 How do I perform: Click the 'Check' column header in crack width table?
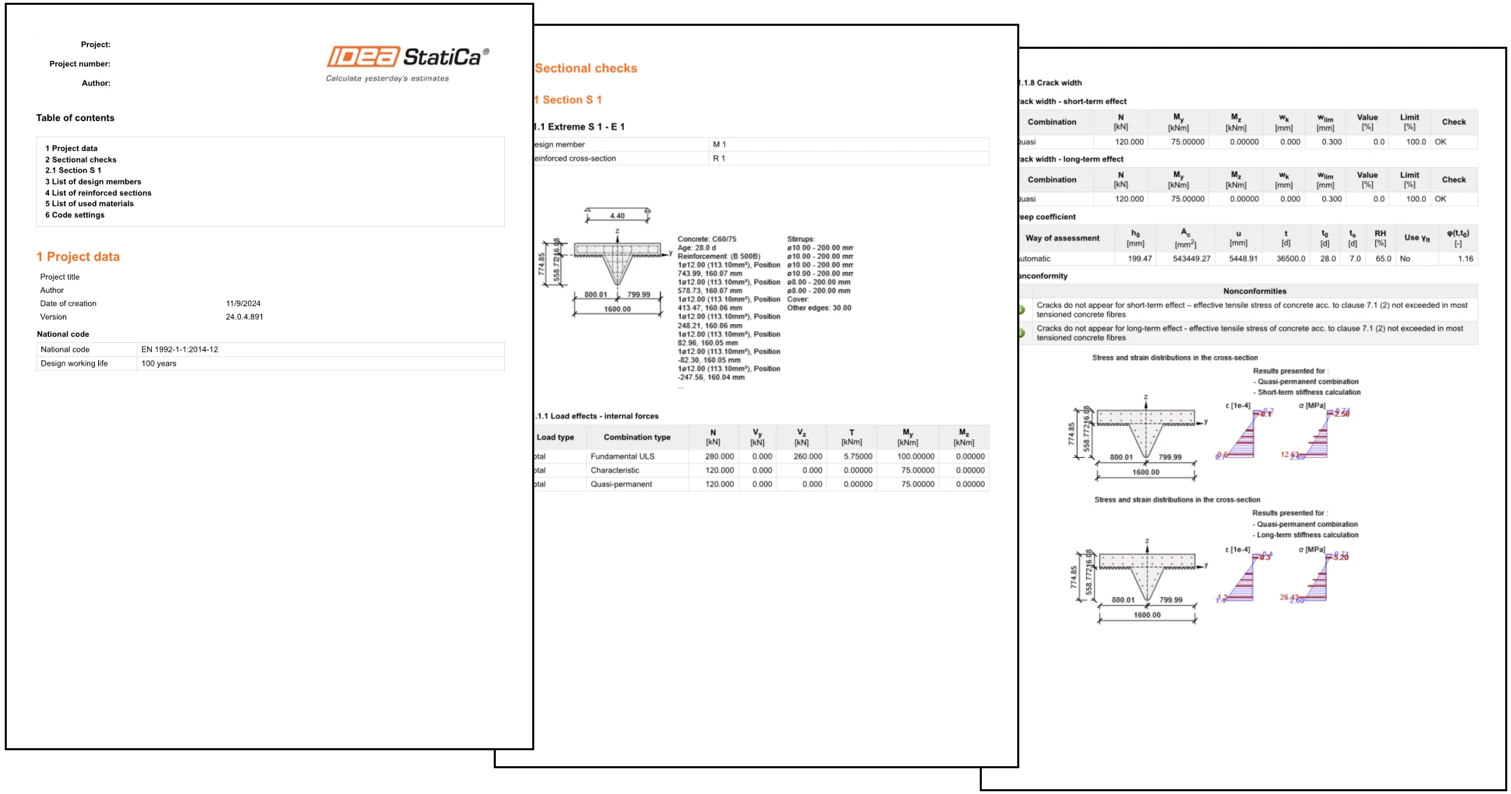1454,122
